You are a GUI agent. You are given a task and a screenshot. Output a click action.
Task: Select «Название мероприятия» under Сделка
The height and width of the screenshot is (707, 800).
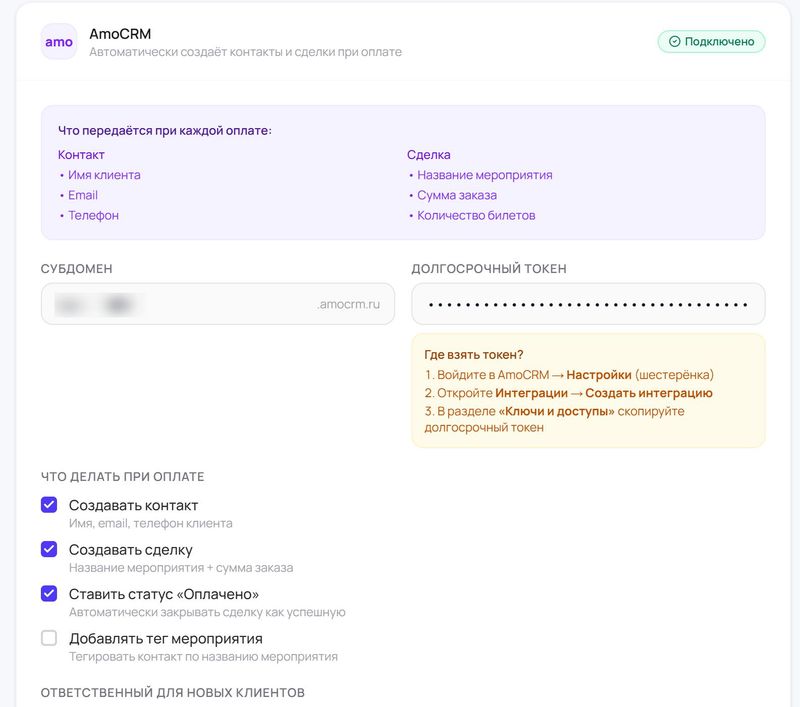click(x=484, y=175)
